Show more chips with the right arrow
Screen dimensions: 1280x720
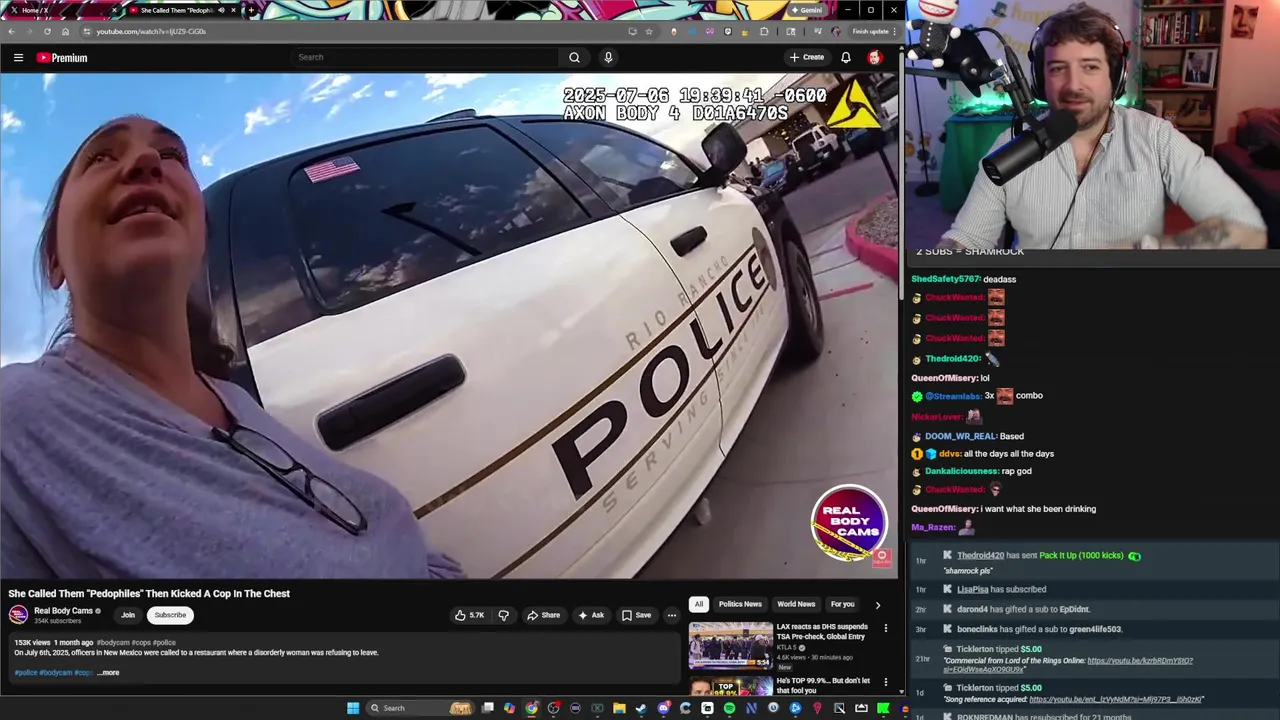(878, 604)
